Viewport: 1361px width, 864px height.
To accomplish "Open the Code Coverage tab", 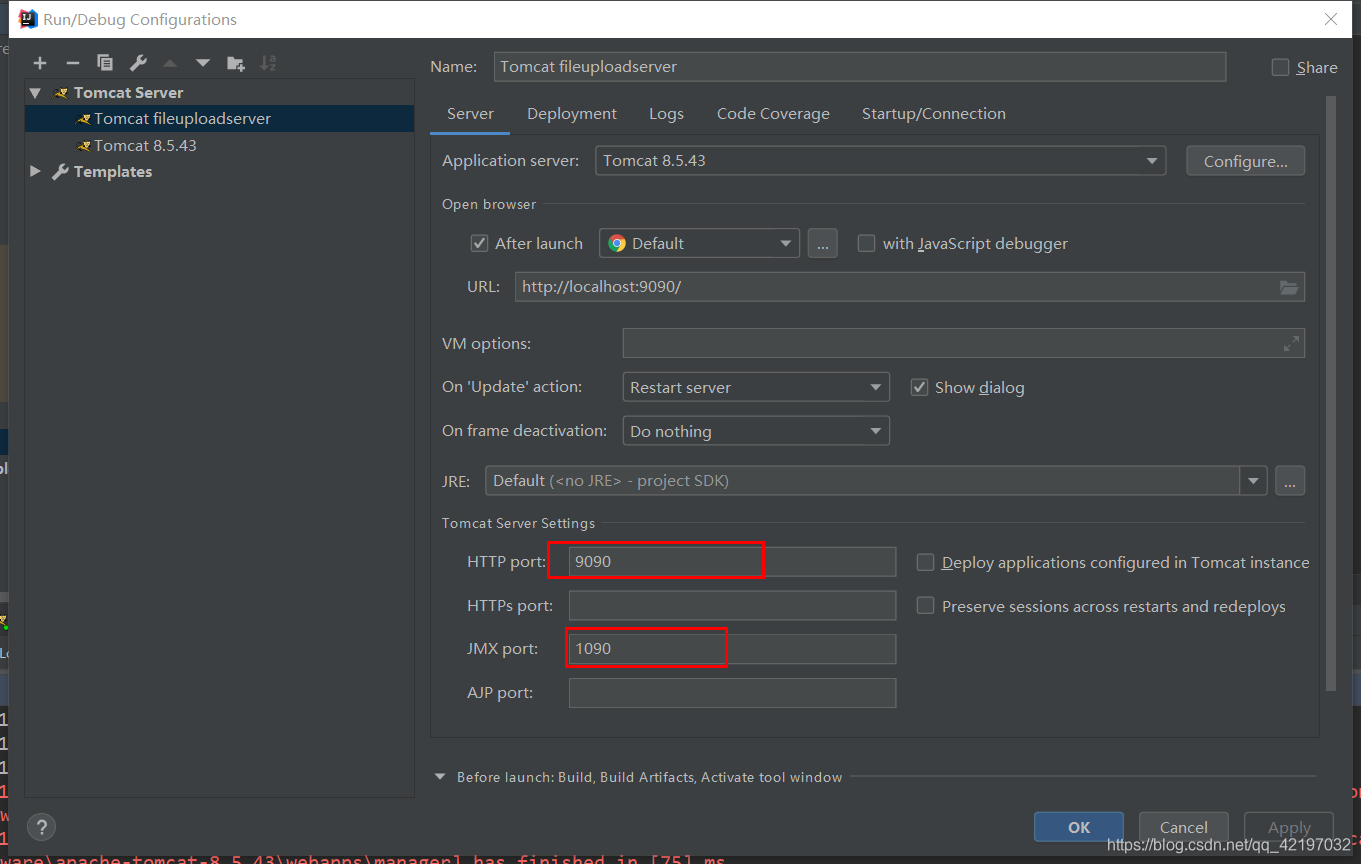I will point(773,113).
